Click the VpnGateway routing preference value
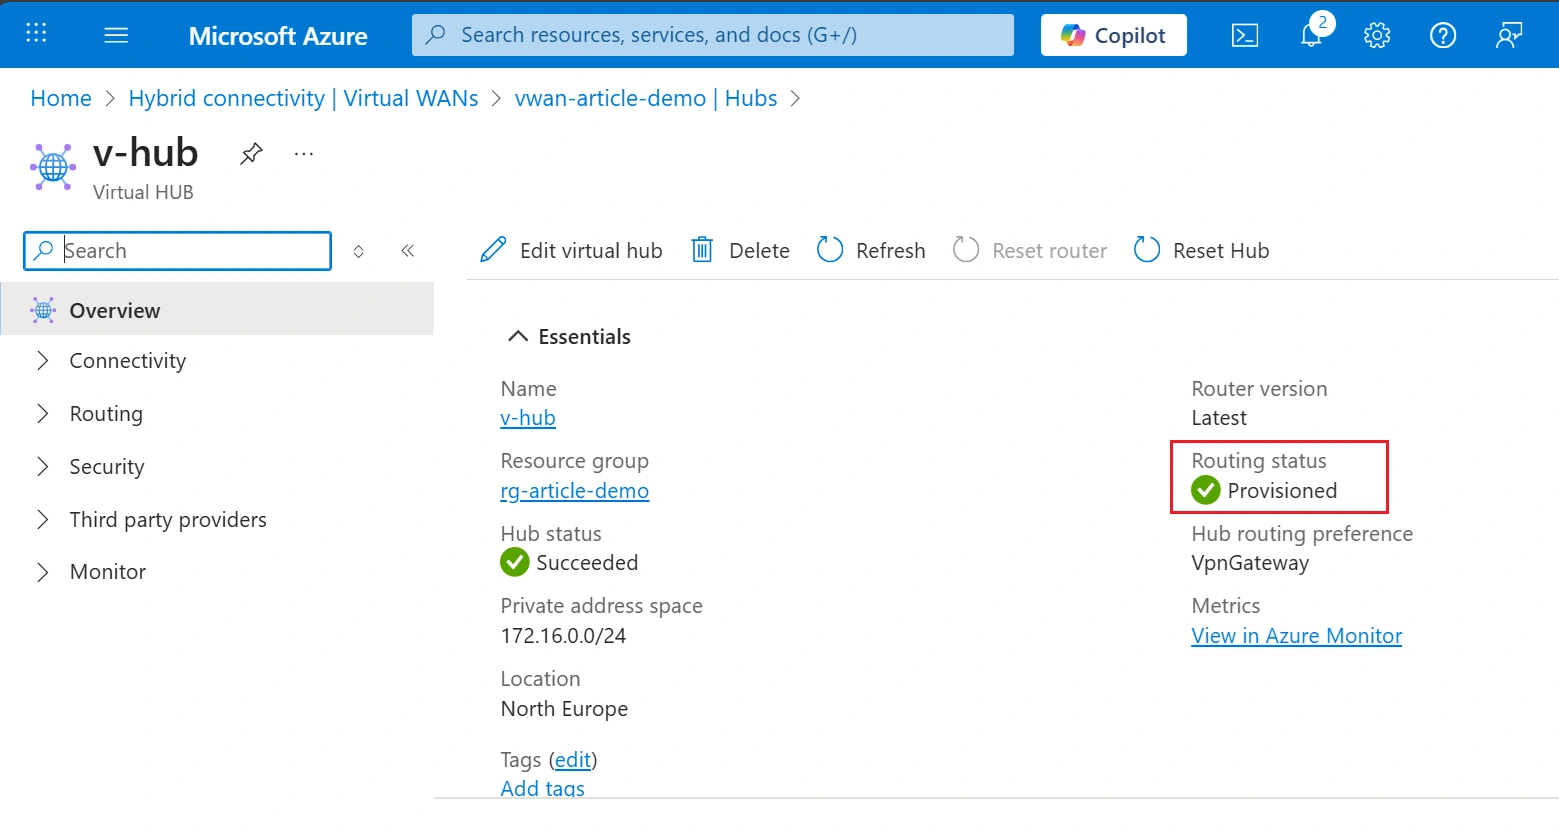The image size is (1559, 837). pyautogui.click(x=1250, y=563)
